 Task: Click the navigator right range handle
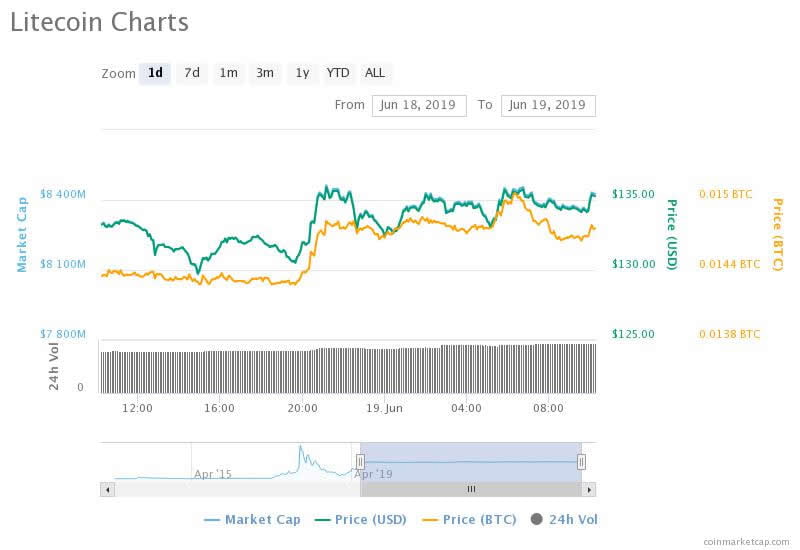coord(581,461)
